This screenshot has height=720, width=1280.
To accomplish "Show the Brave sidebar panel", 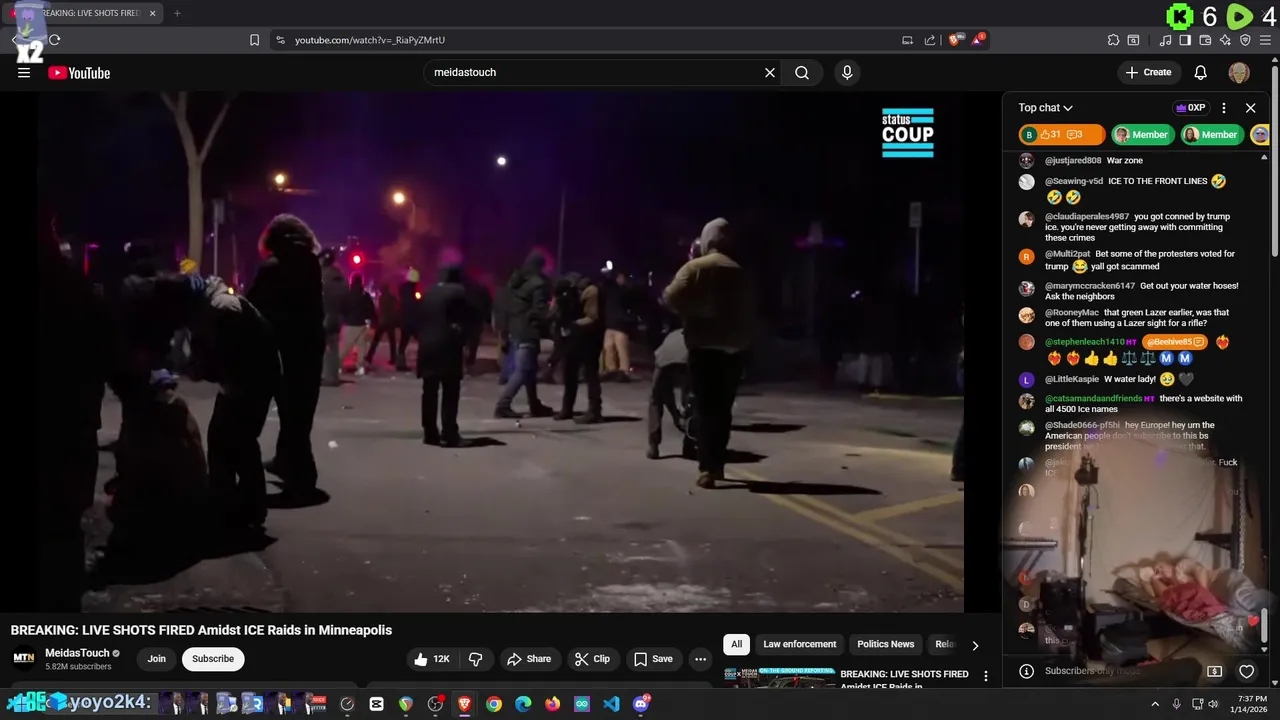I will click(1185, 40).
